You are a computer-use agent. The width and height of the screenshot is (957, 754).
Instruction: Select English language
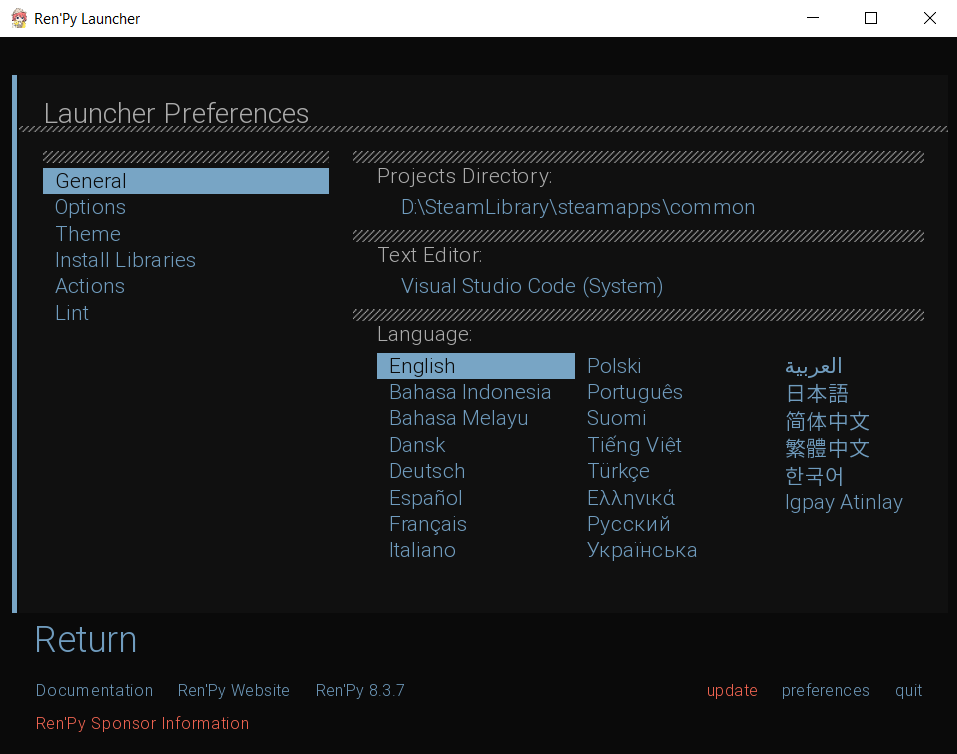coord(475,366)
